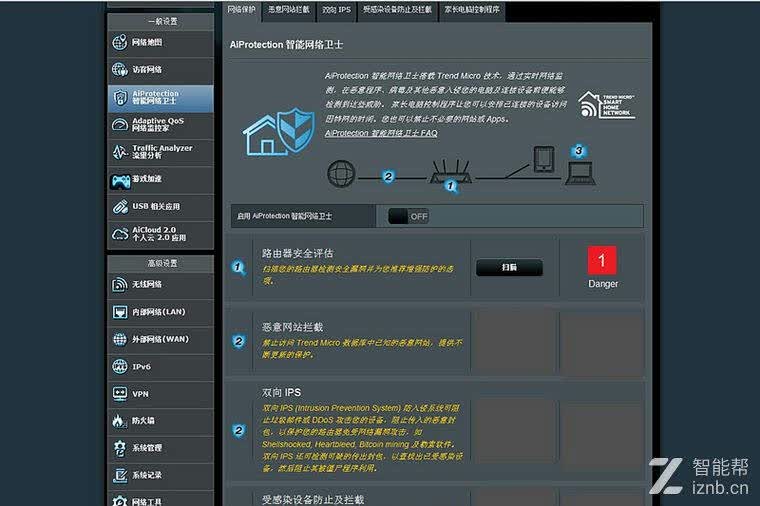Open AiCloud 2.0 cloud icon
The image size is (760, 506).
(x=120, y=234)
